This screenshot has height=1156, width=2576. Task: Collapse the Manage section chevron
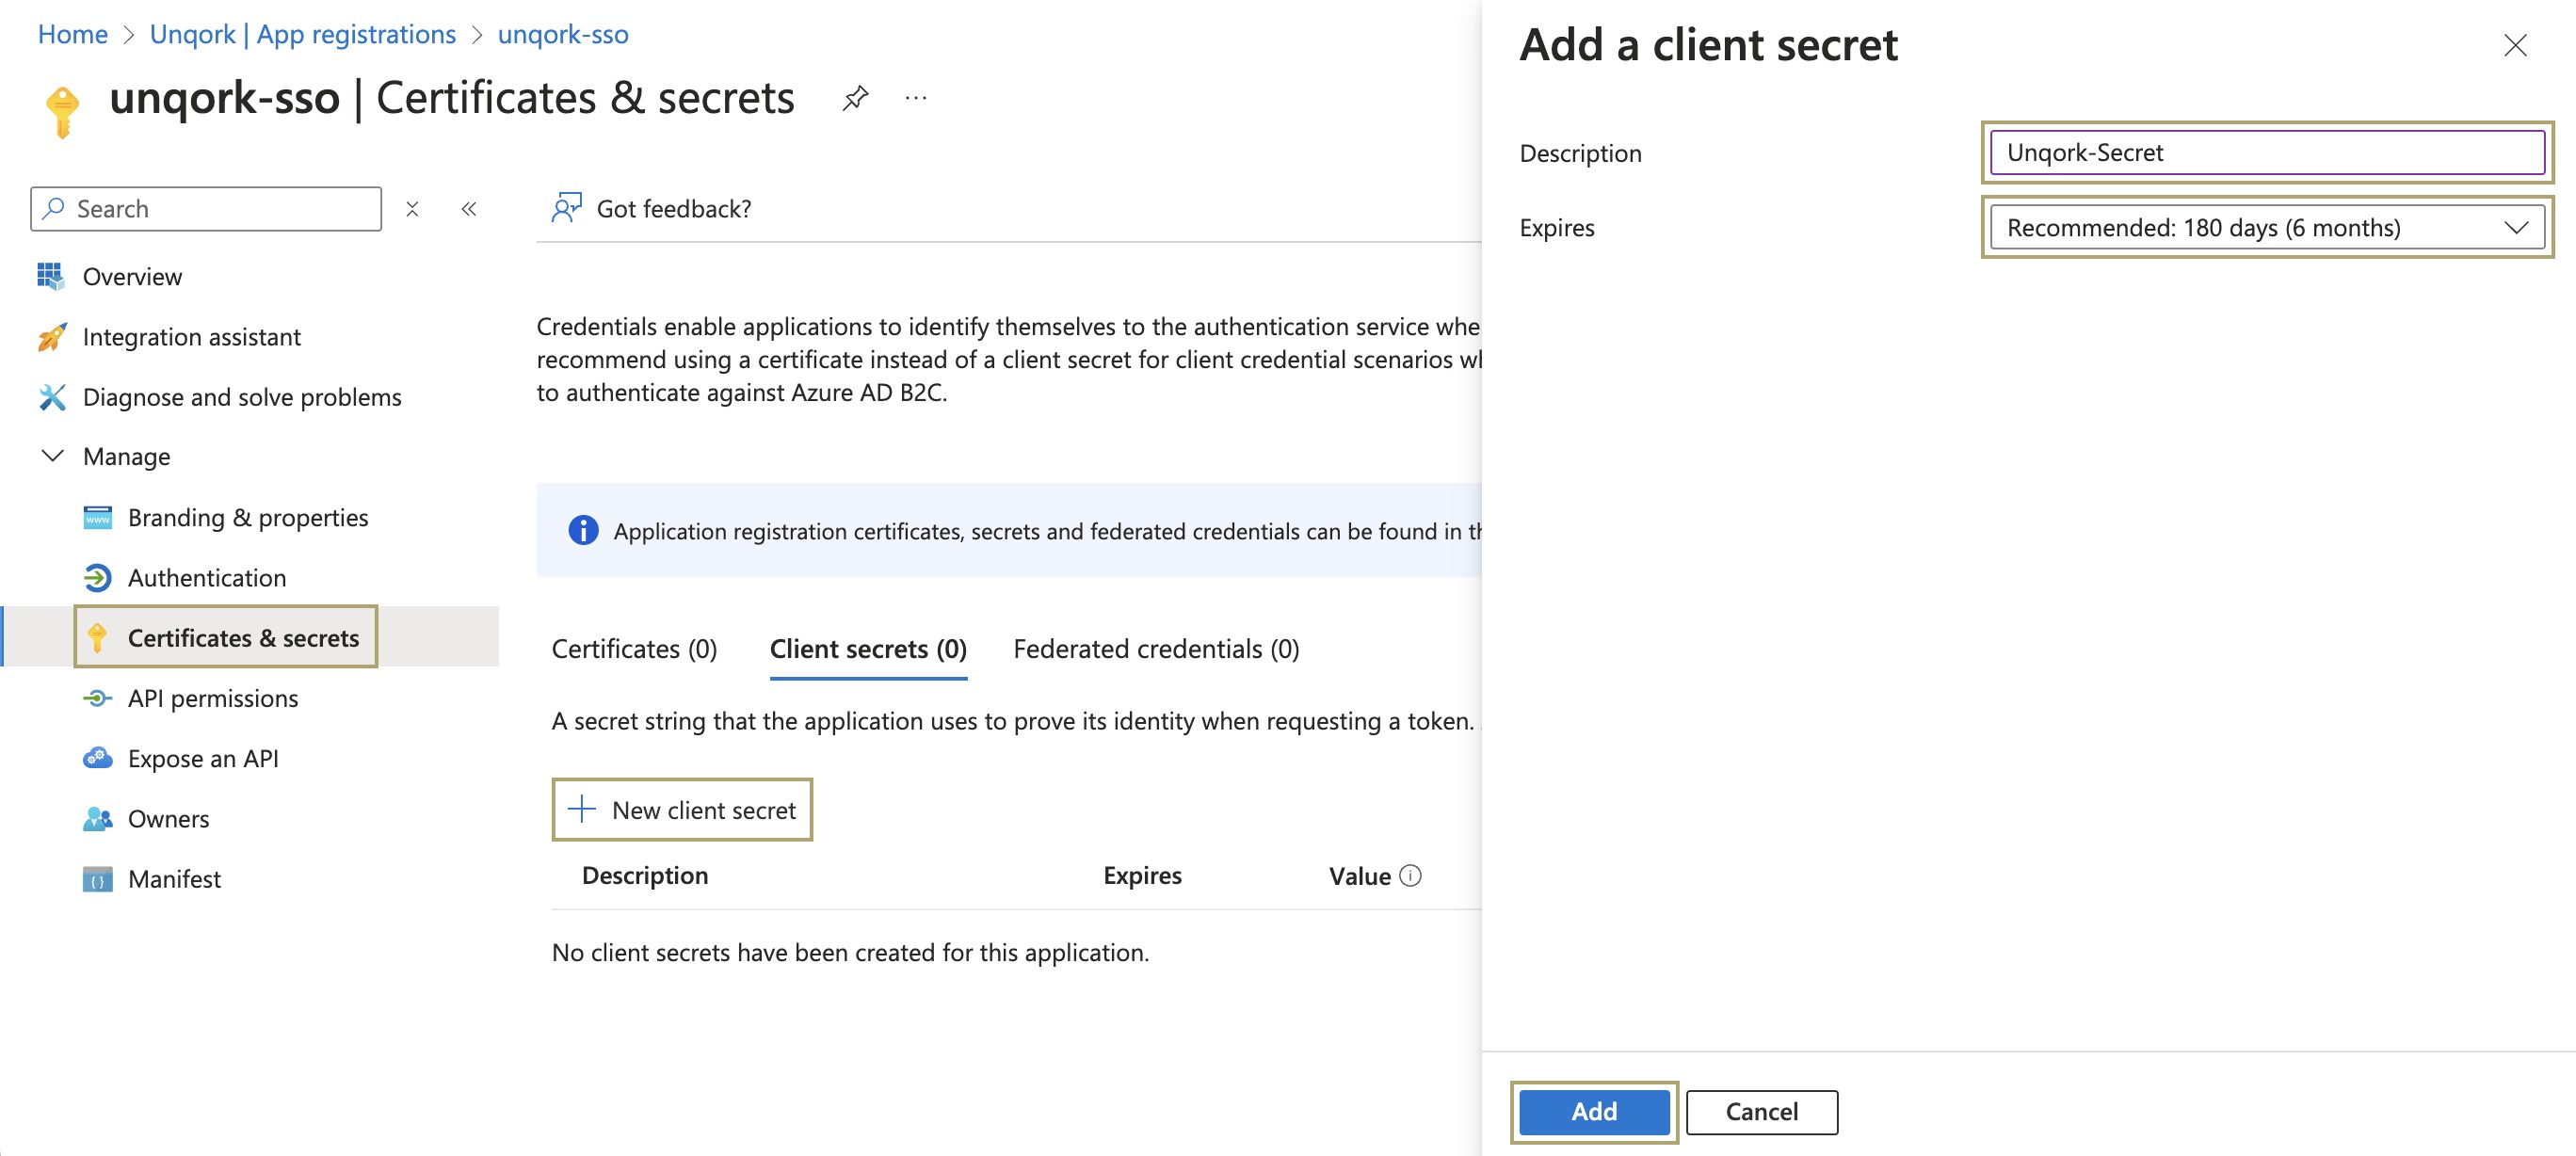pos(52,456)
